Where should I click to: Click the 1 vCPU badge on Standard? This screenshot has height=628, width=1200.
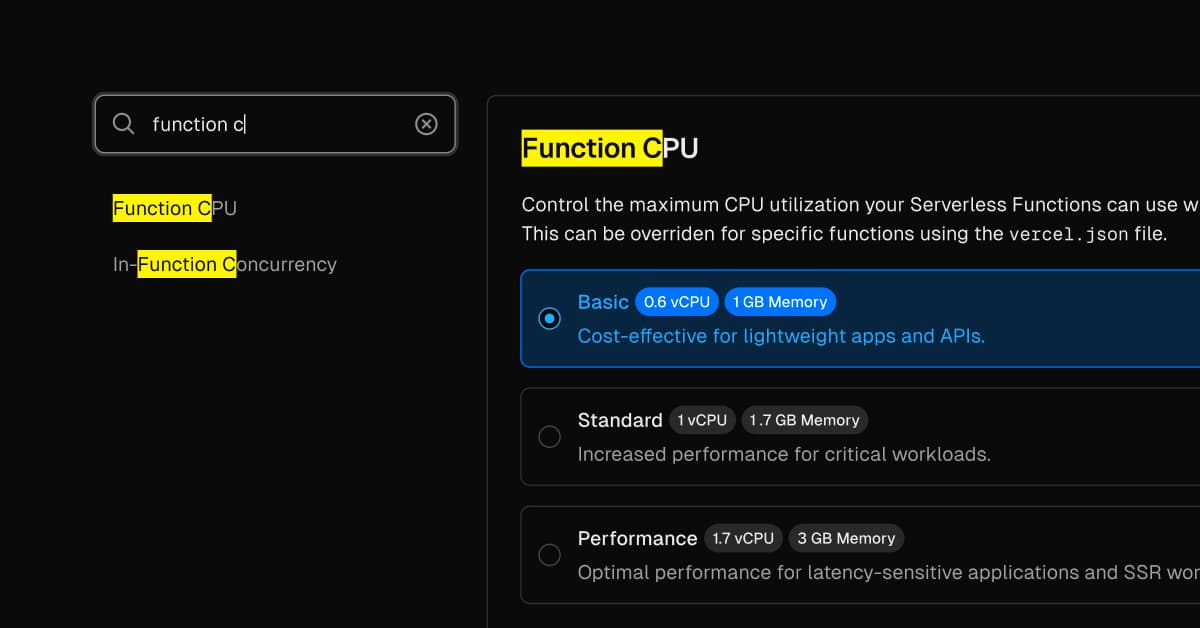tap(702, 420)
